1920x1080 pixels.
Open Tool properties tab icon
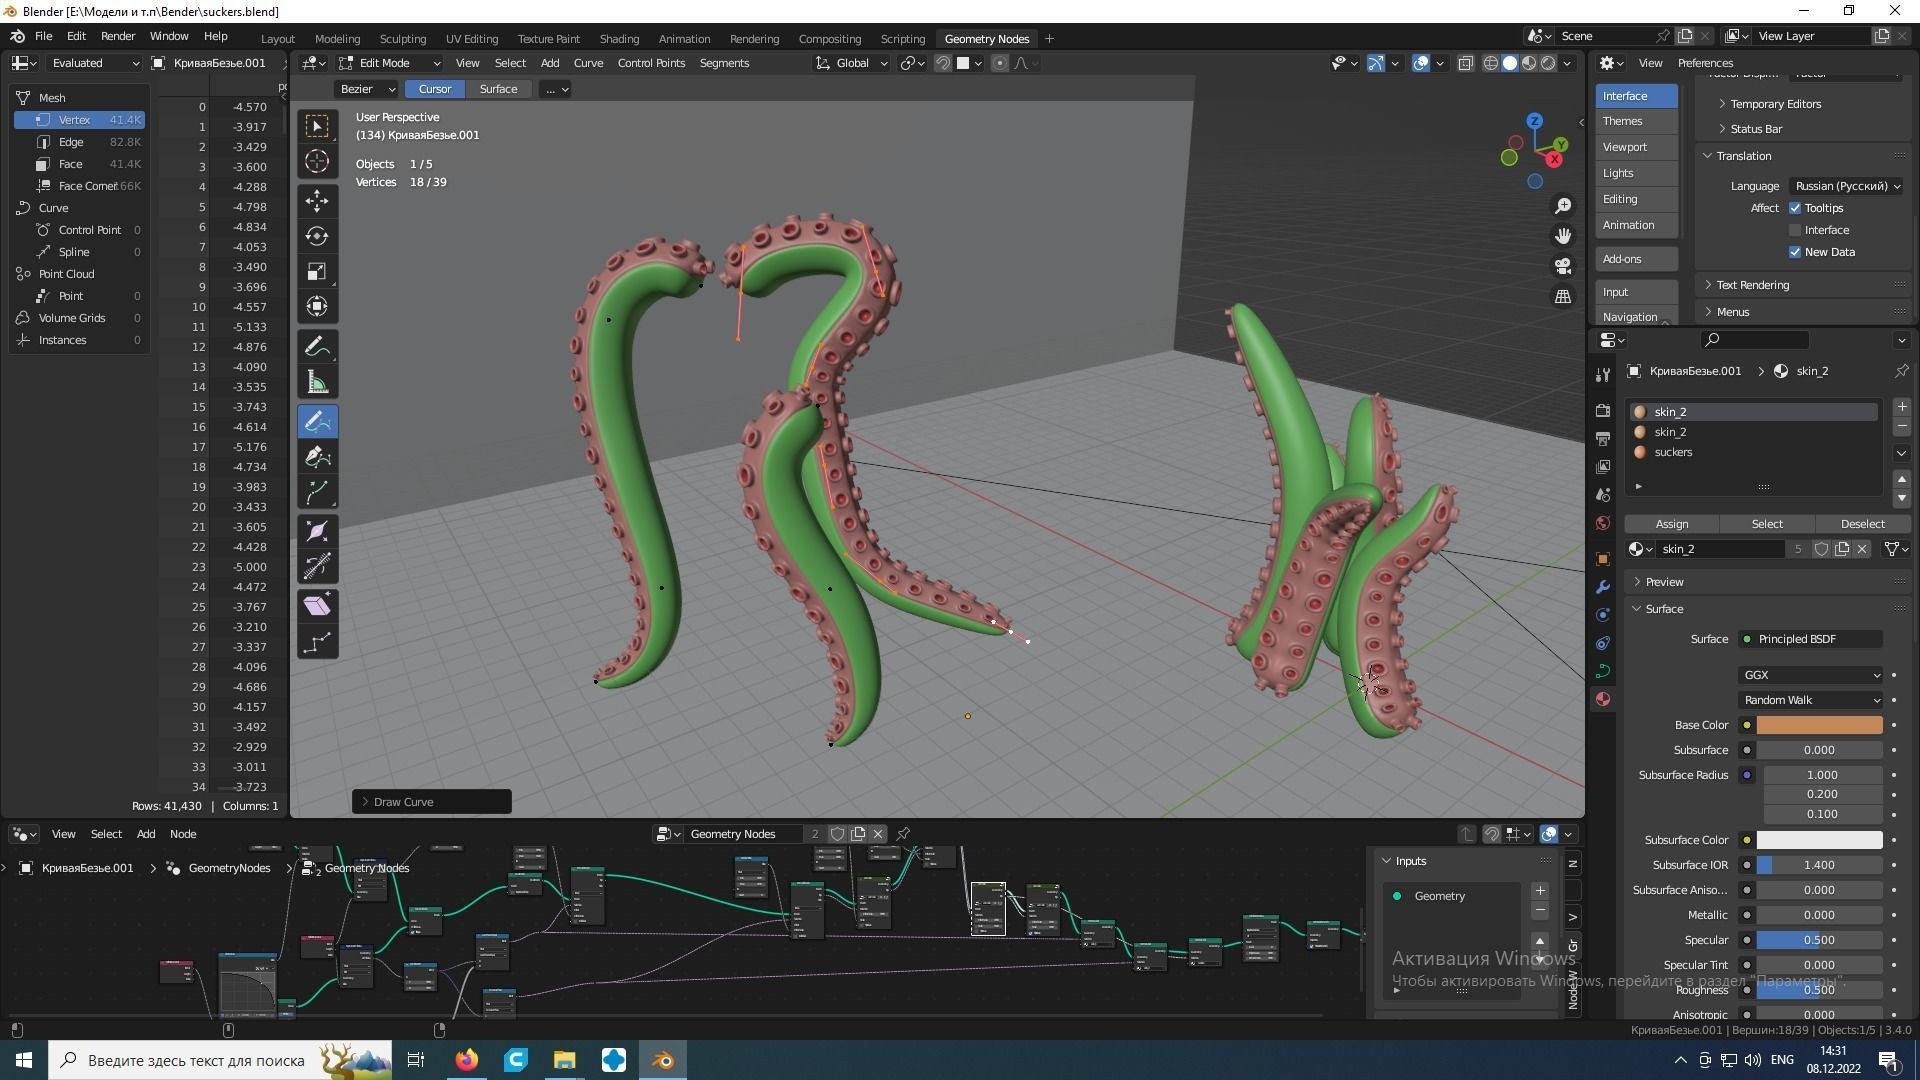coord(1603,375)
